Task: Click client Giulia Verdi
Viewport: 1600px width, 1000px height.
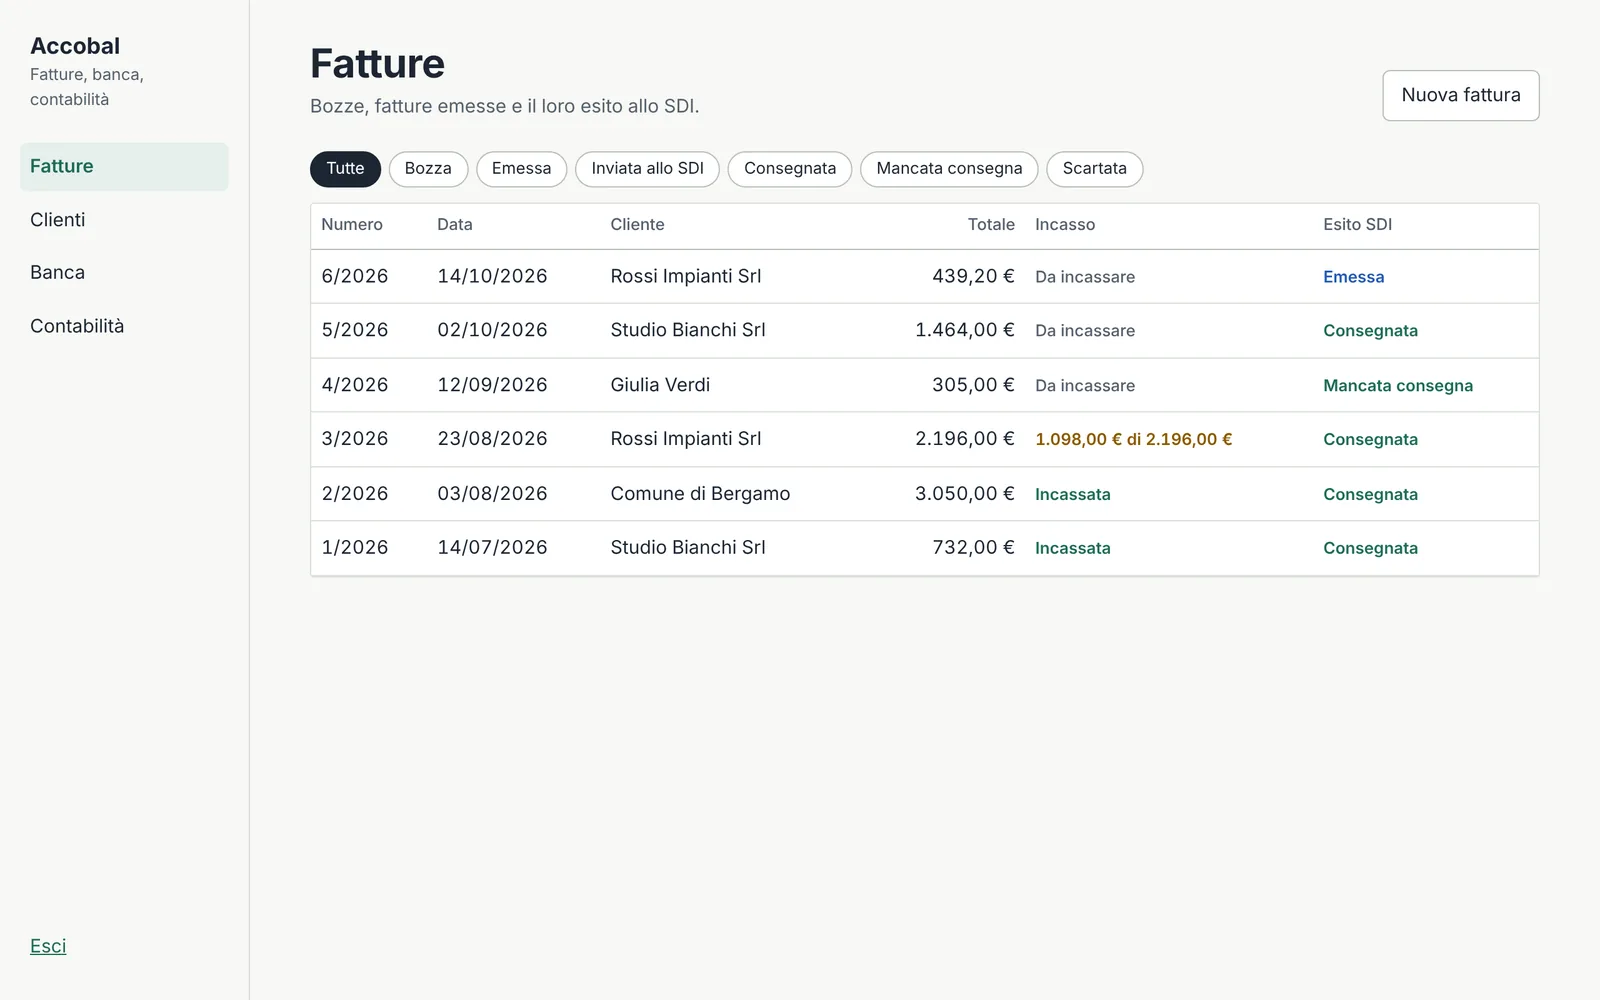Action: [660, 385]
